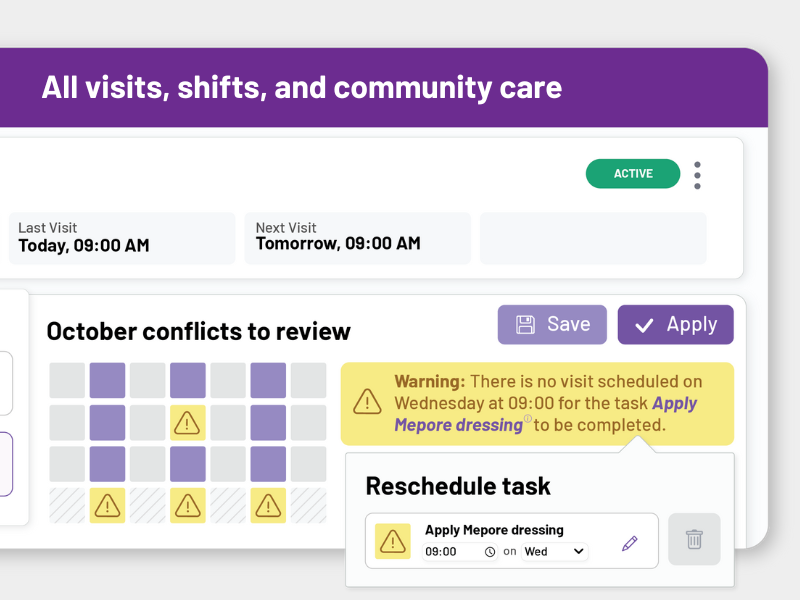Open the three-dot more options menu

(x=697, y=175)
